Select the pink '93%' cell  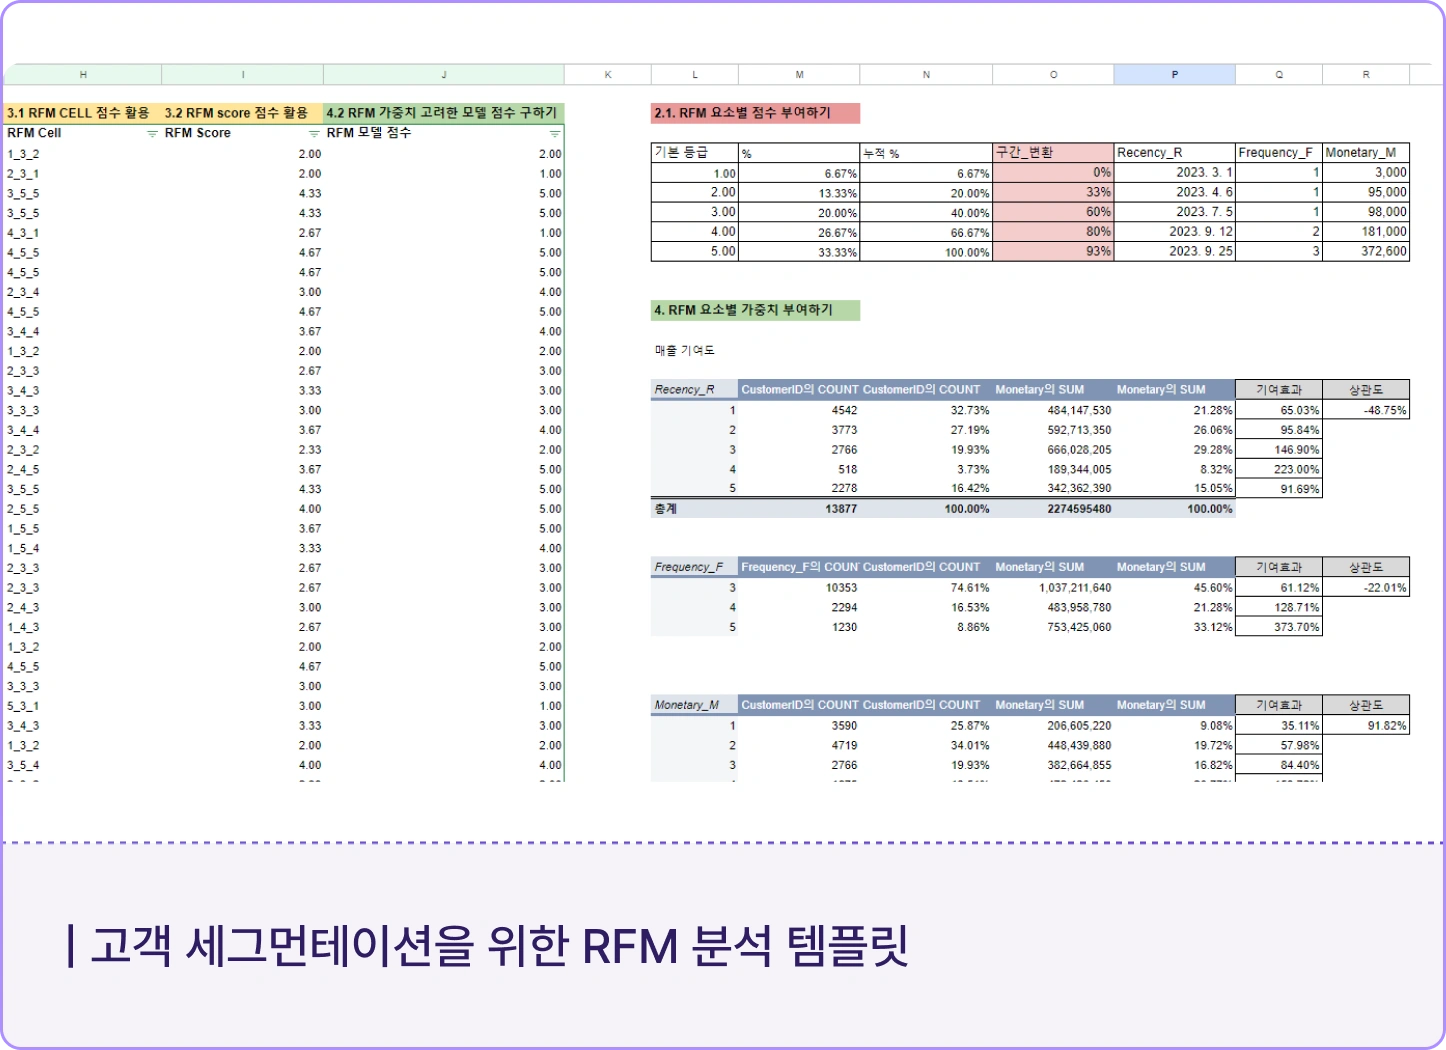click(1053, 251)
